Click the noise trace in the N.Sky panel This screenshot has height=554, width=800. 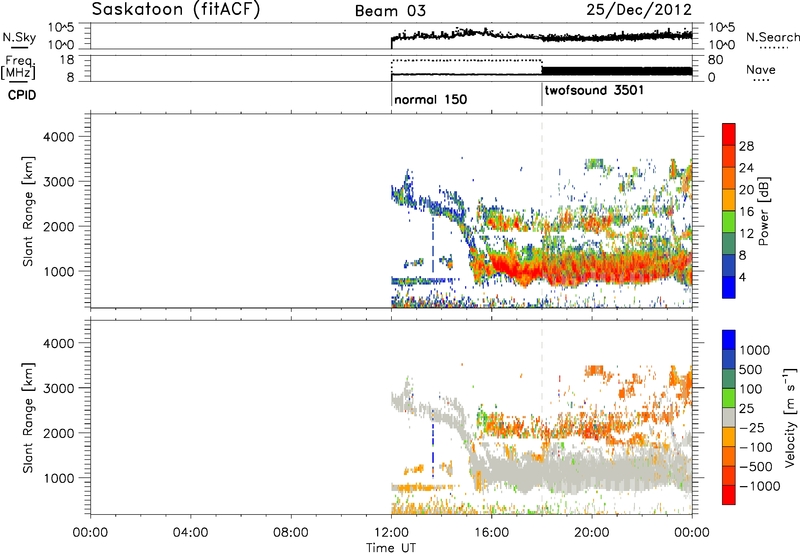click(541, 36)
